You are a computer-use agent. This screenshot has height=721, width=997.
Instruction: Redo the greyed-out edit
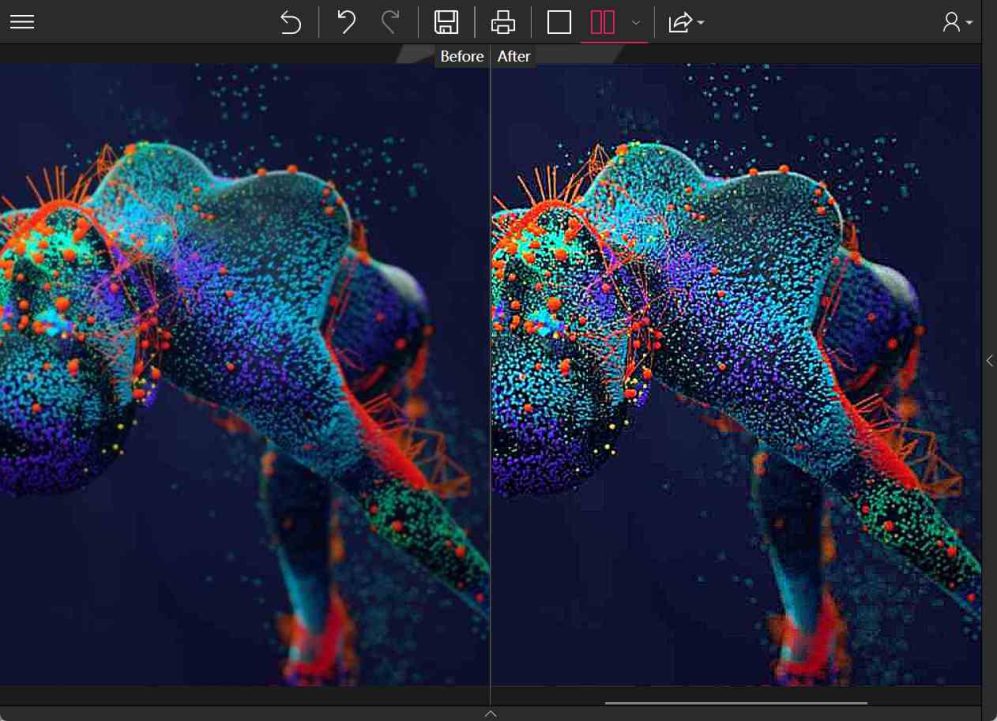click(x=390, y=22)
